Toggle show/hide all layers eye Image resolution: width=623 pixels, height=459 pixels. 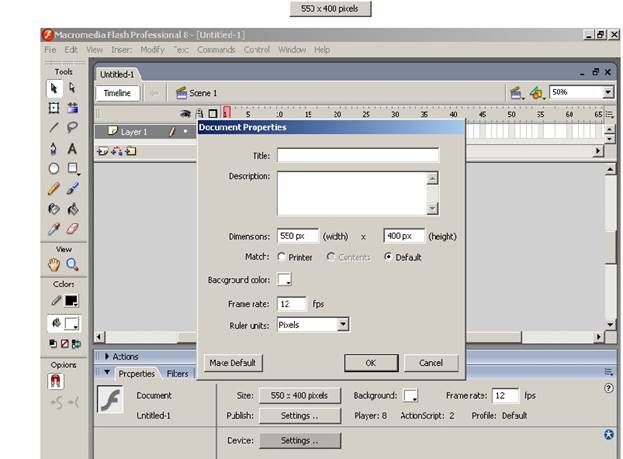185,114
